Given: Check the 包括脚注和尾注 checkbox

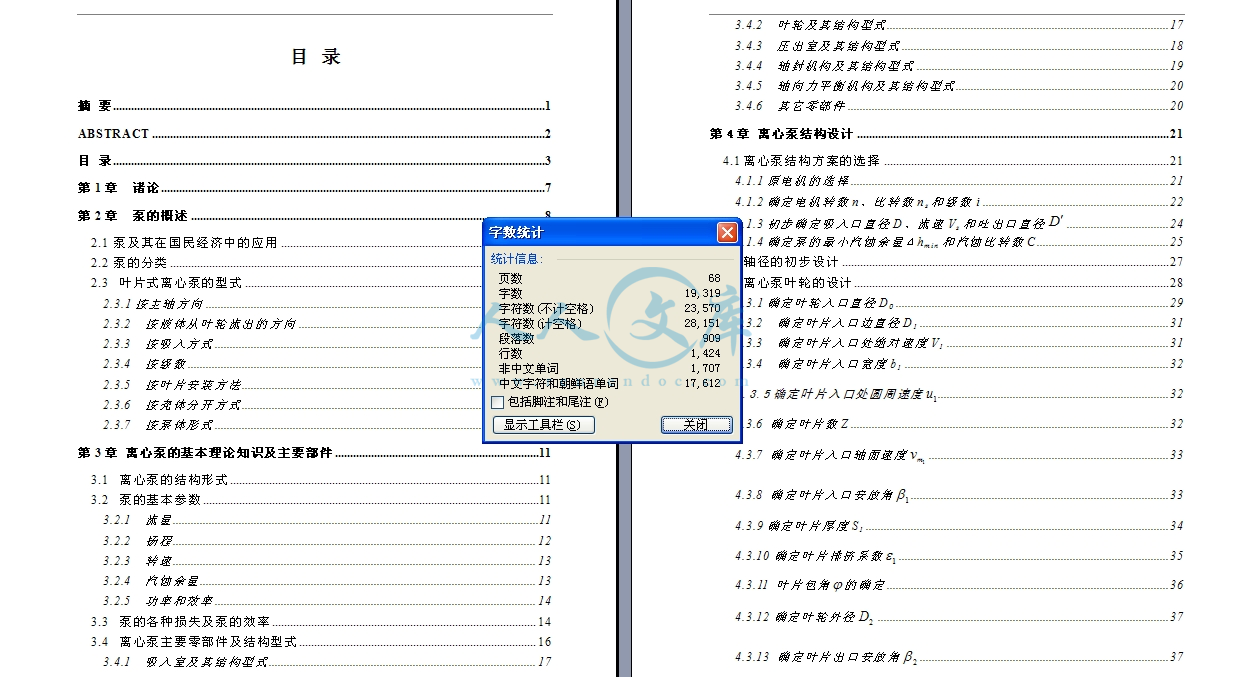Looking at the screenshot, I should pyautogui.click(x=497, y=402).
